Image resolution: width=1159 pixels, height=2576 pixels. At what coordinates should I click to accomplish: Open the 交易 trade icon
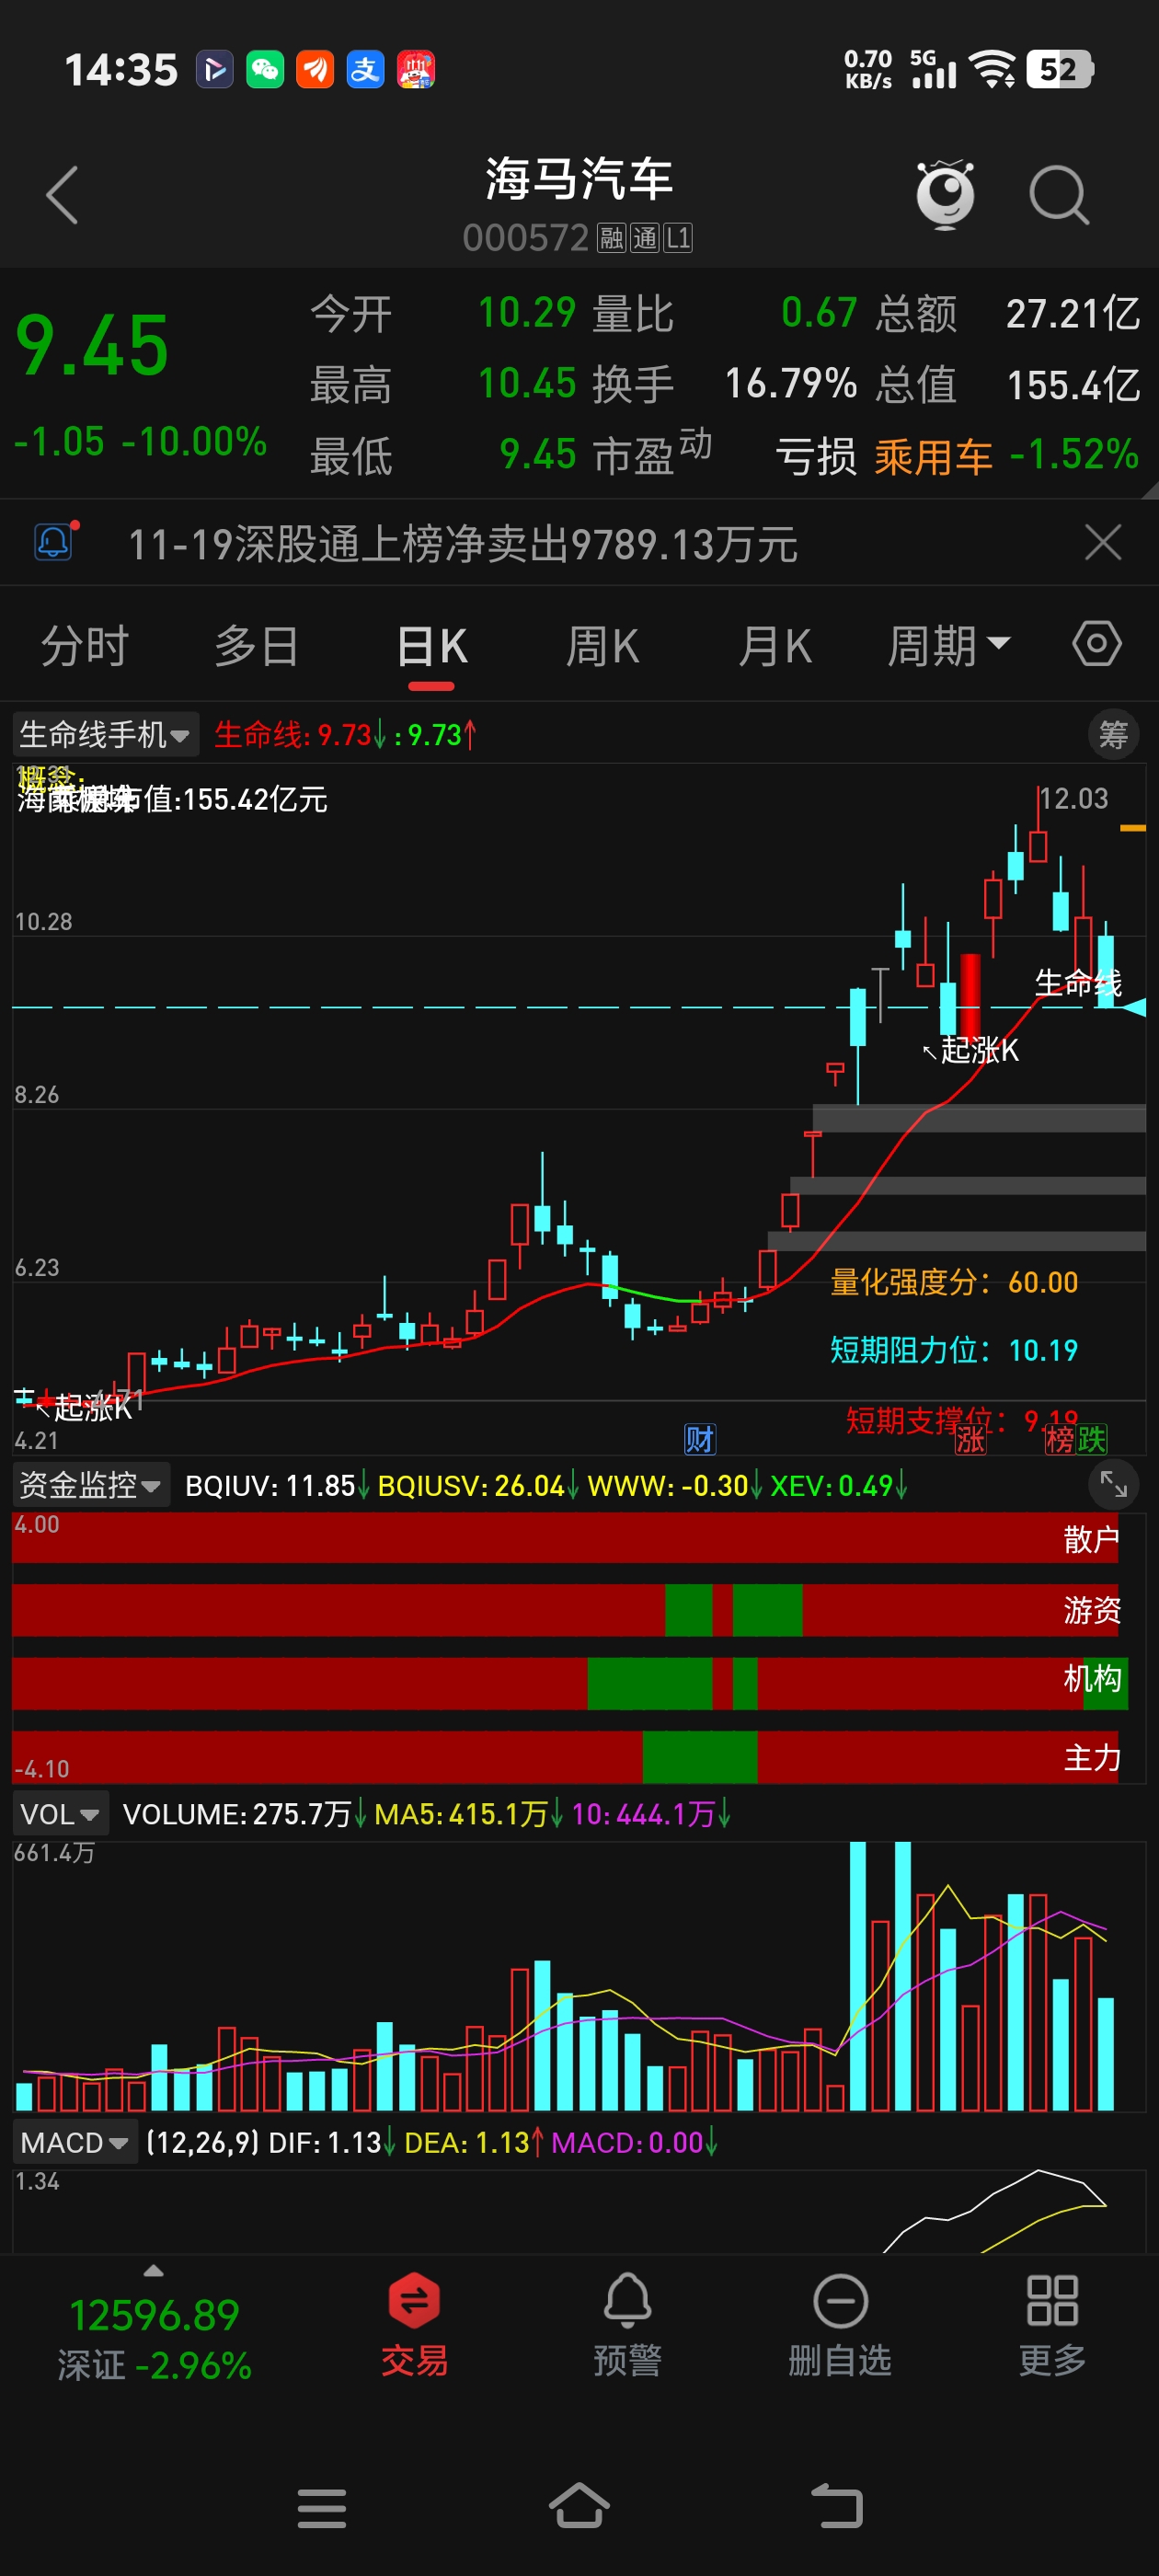(x=414, y=2324)
